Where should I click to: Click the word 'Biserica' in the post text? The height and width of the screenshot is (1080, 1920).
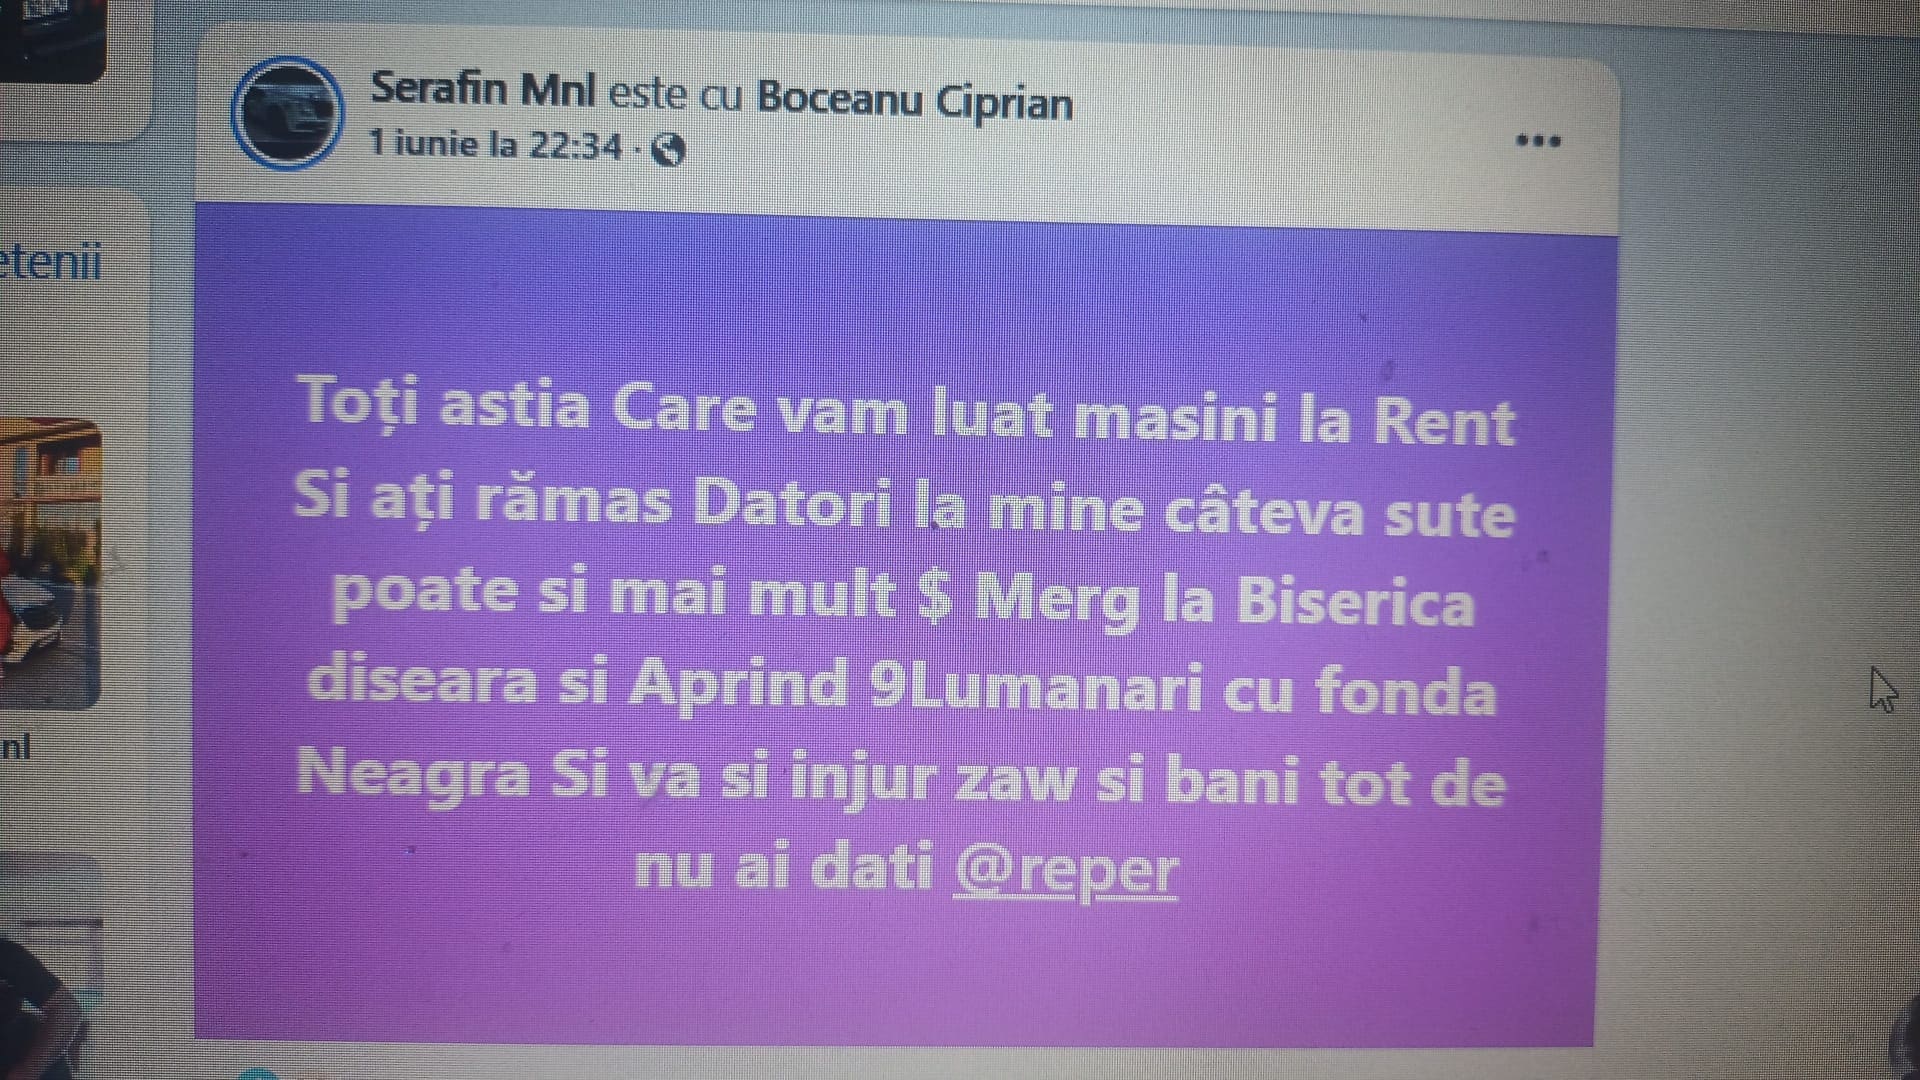coord(1355,602)
